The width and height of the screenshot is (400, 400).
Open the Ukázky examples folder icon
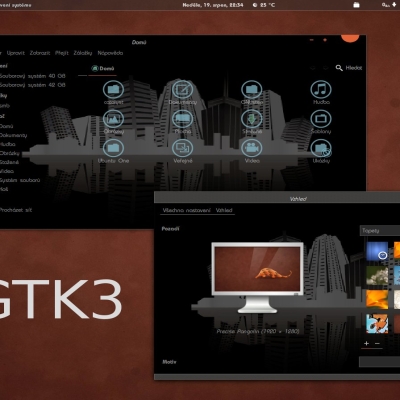pyautogui.click(x=321, y=148)
